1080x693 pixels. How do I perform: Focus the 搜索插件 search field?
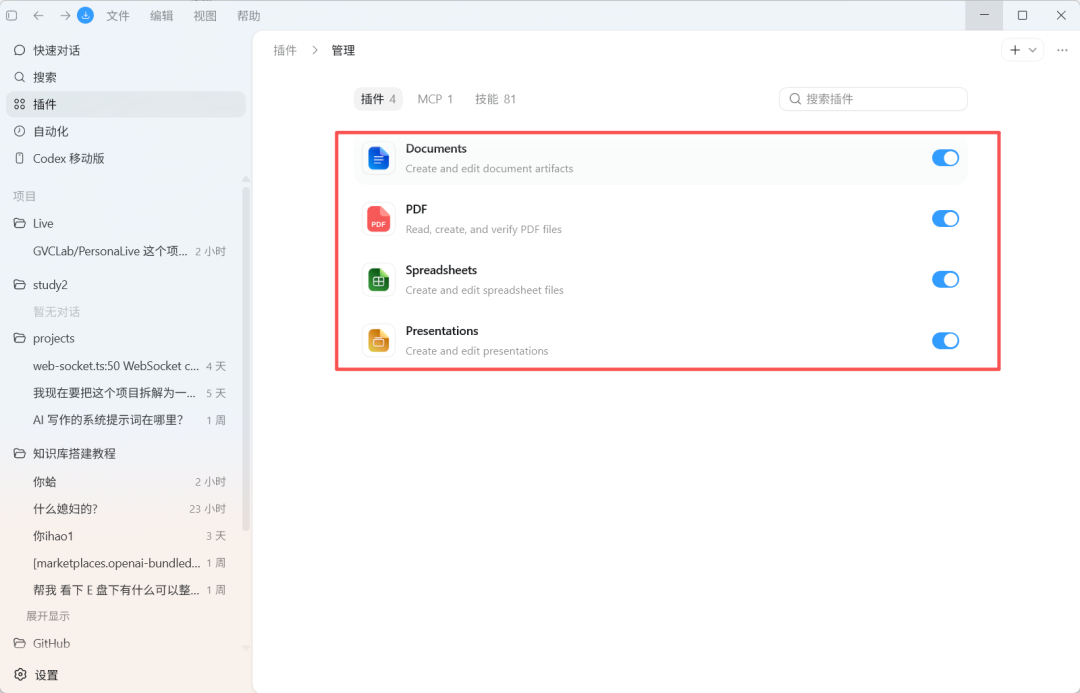click(x=873, y=99)
